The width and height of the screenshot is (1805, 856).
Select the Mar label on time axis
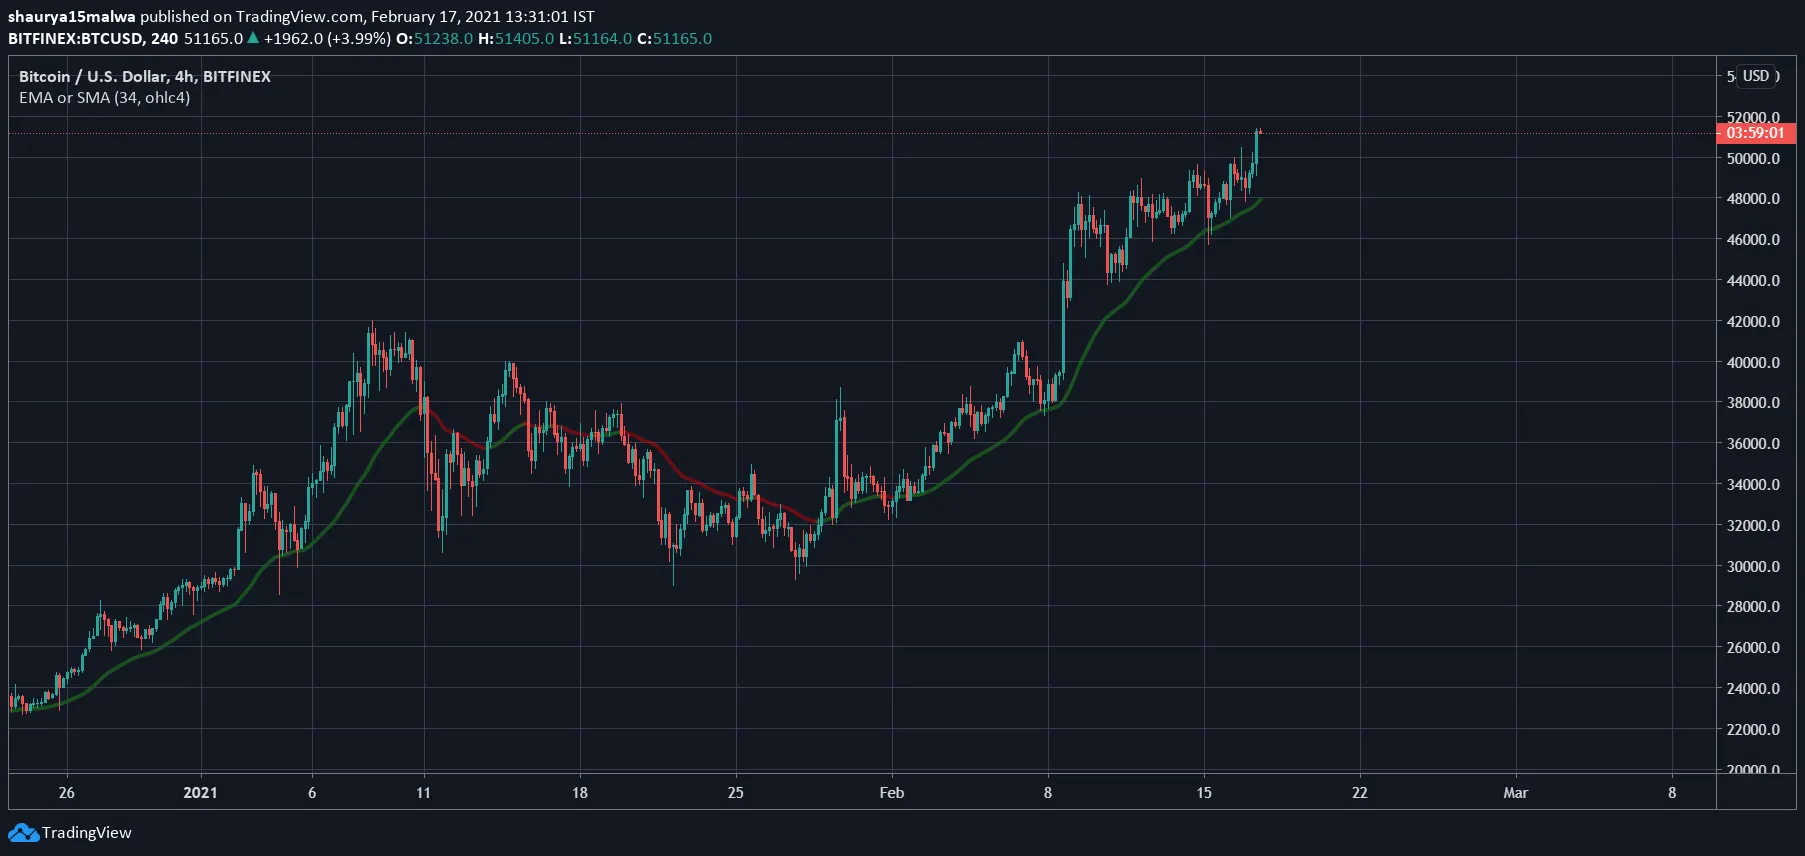coord(1515,793)
